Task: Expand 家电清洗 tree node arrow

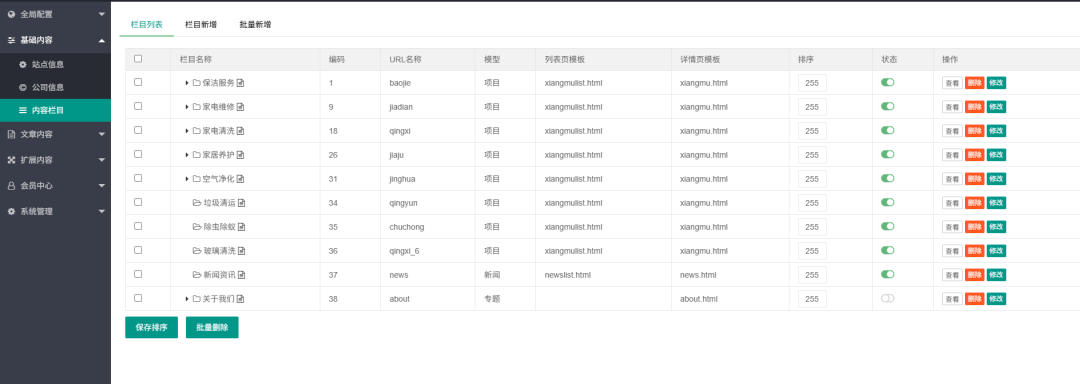Action: coord(187,131)
